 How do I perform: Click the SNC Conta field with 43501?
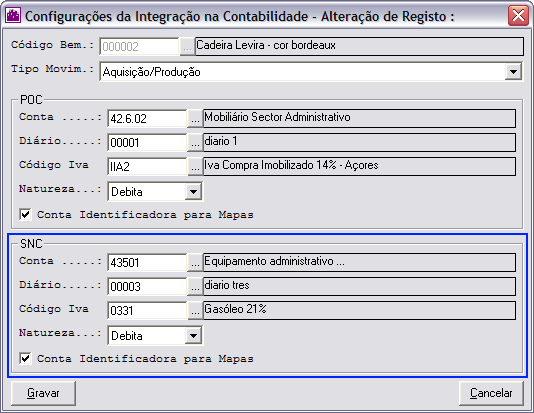[x=147, y=263]
